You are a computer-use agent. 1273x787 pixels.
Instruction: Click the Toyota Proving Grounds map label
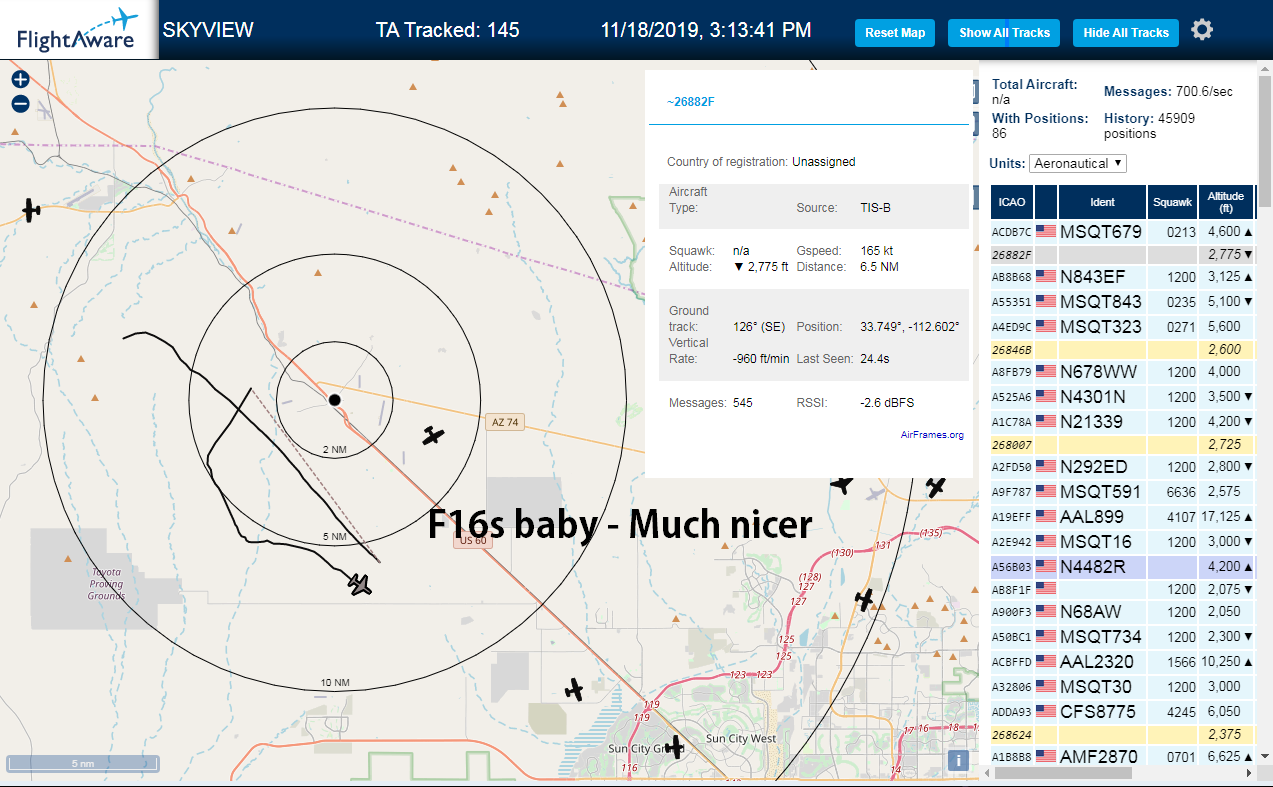coord(106,584)
